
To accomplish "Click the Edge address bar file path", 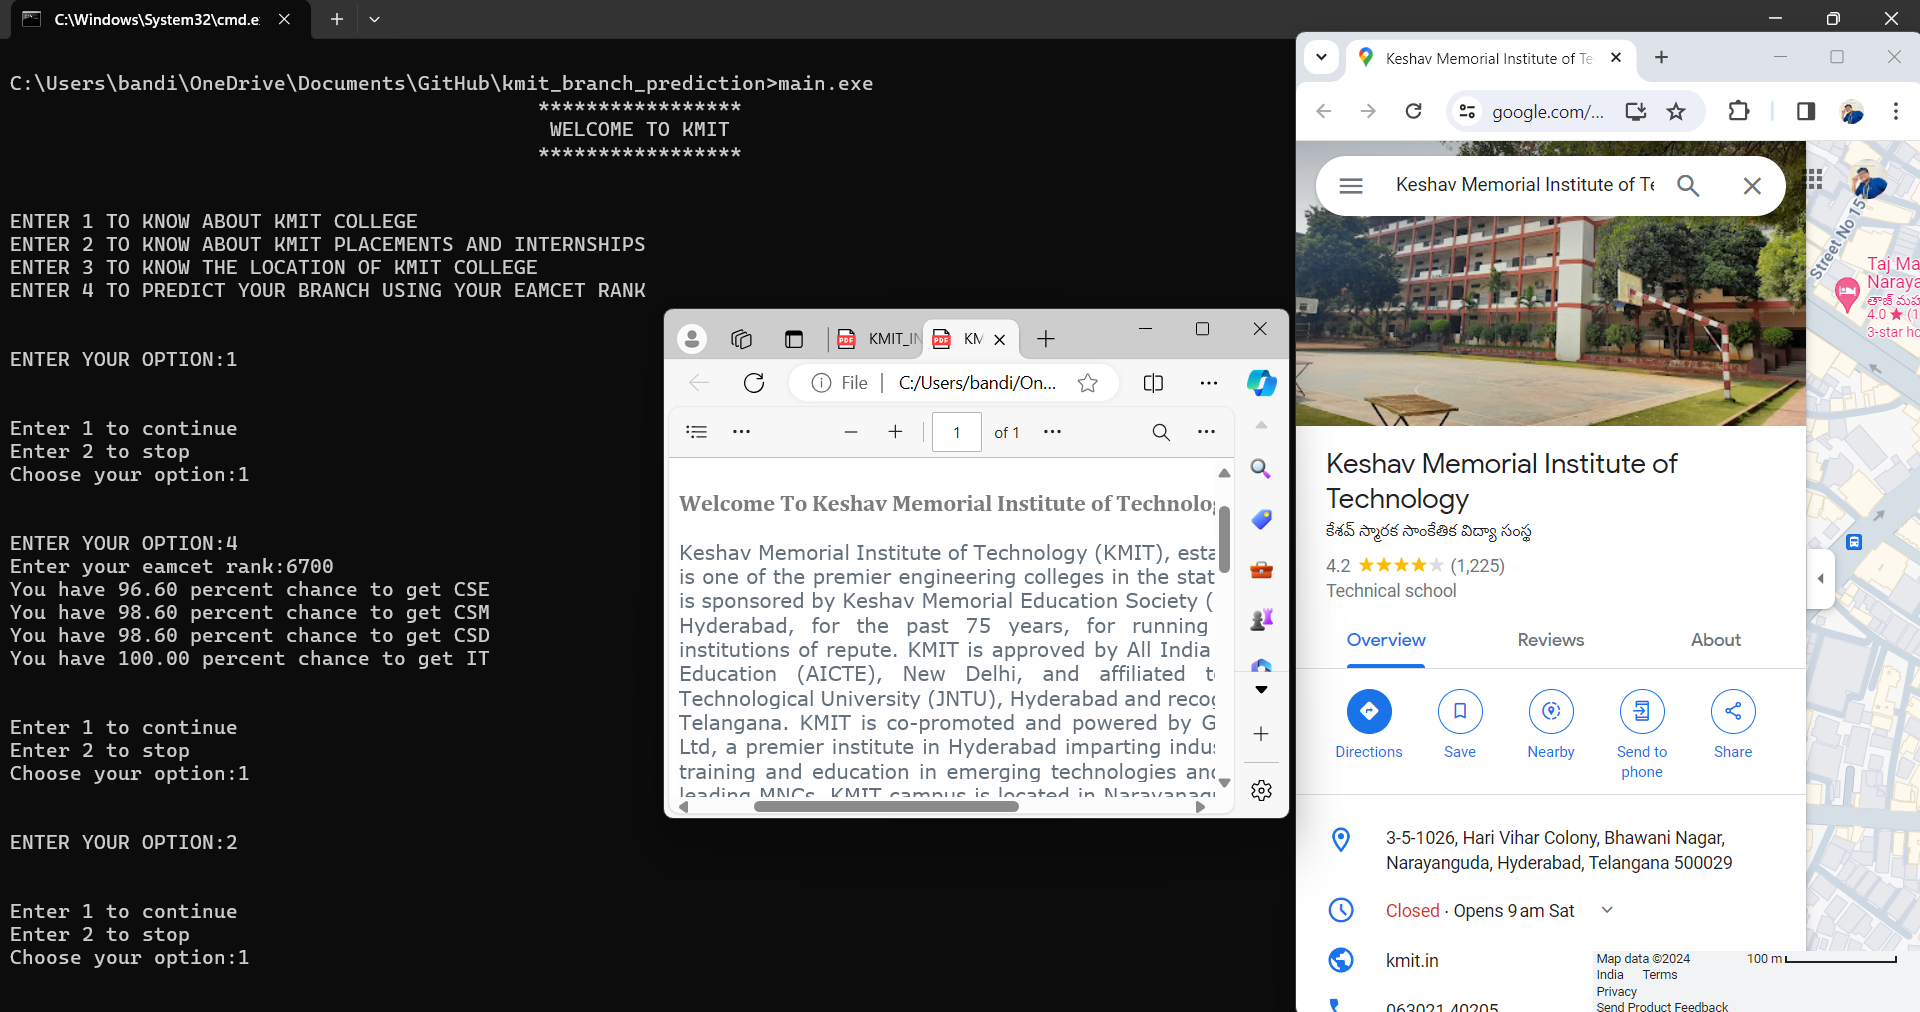I will [977, 383].
